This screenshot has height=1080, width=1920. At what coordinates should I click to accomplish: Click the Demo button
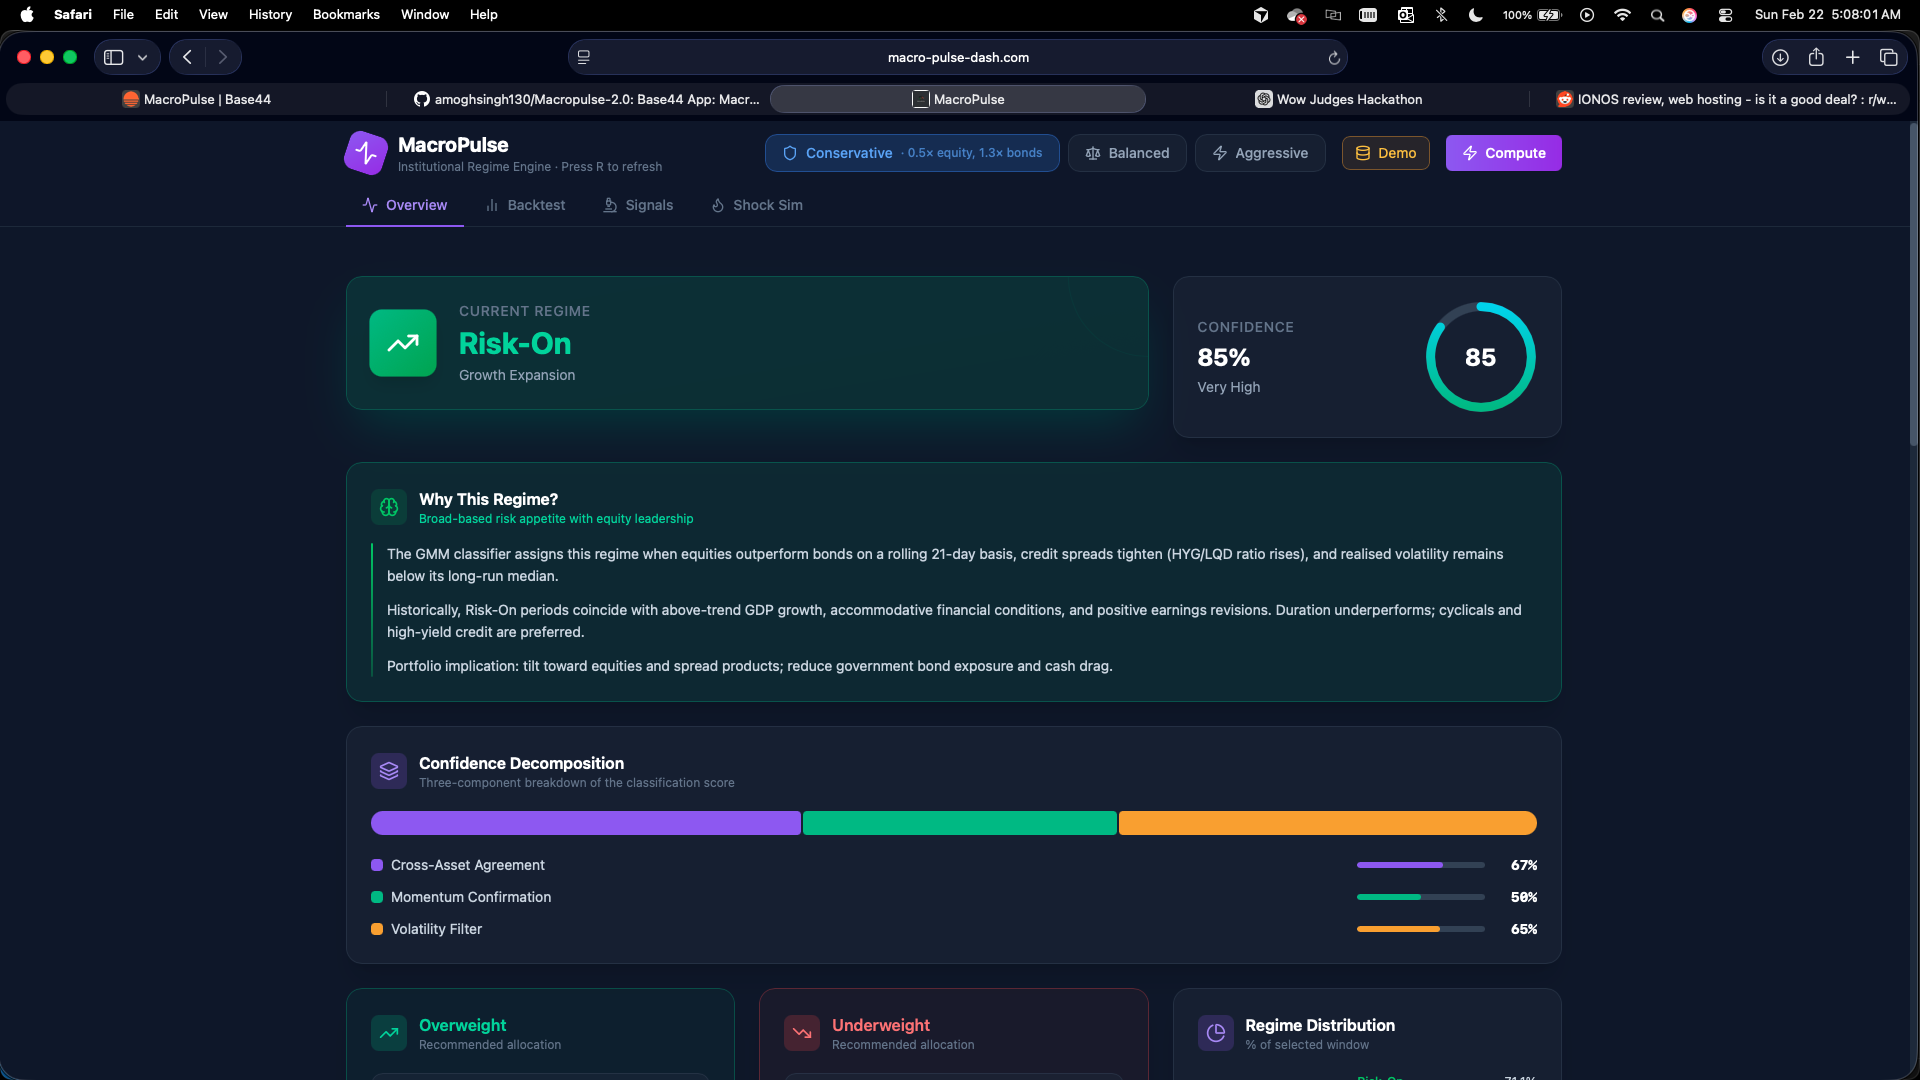1385,153
